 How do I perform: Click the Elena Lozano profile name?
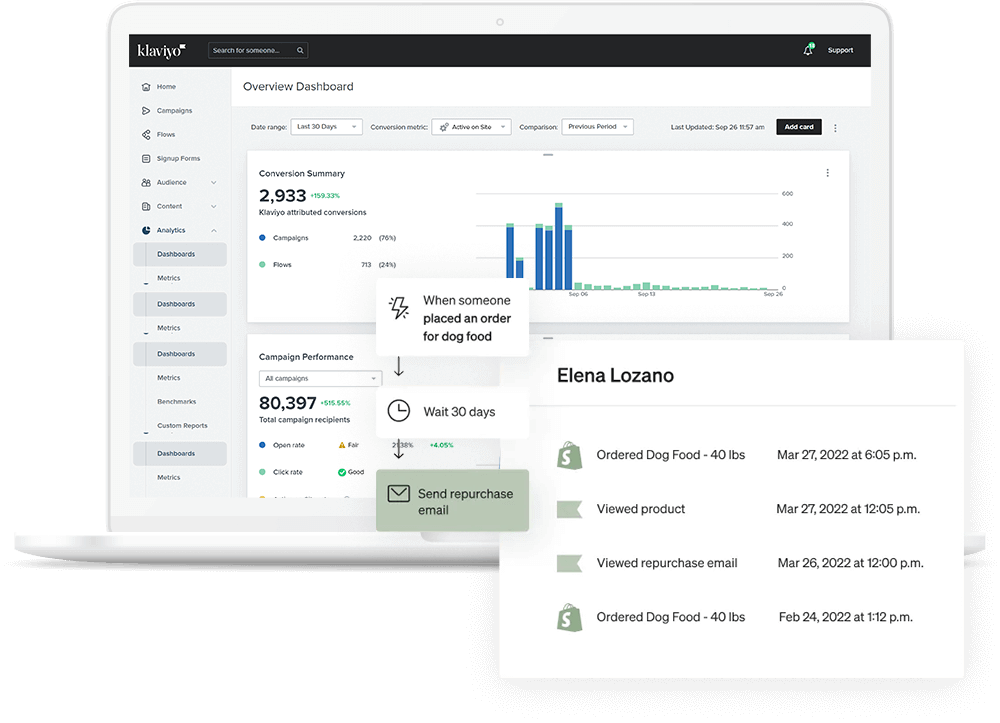click(x=615, y=376)
